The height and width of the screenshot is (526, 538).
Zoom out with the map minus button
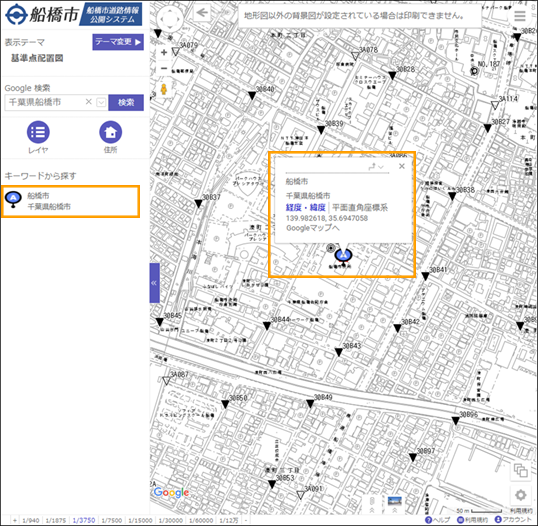[164, 68]
